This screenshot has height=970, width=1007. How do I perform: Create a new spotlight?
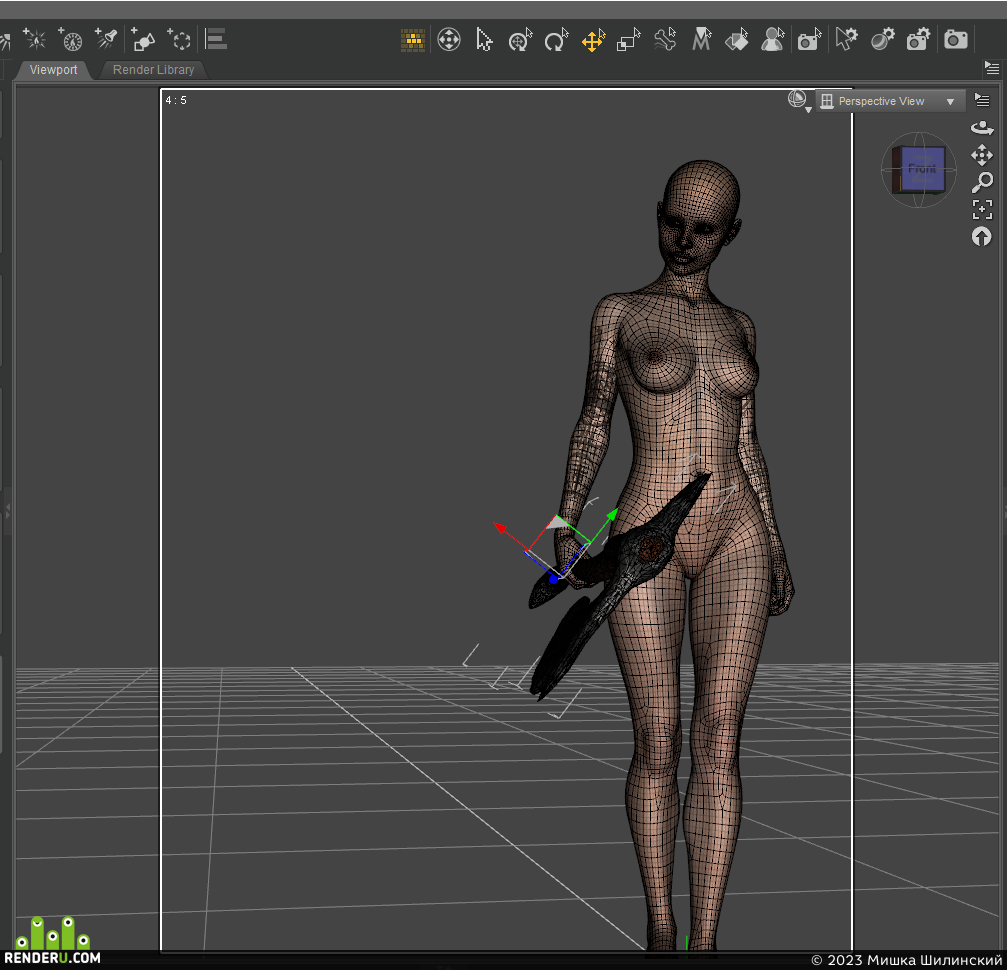pos(106,39)
